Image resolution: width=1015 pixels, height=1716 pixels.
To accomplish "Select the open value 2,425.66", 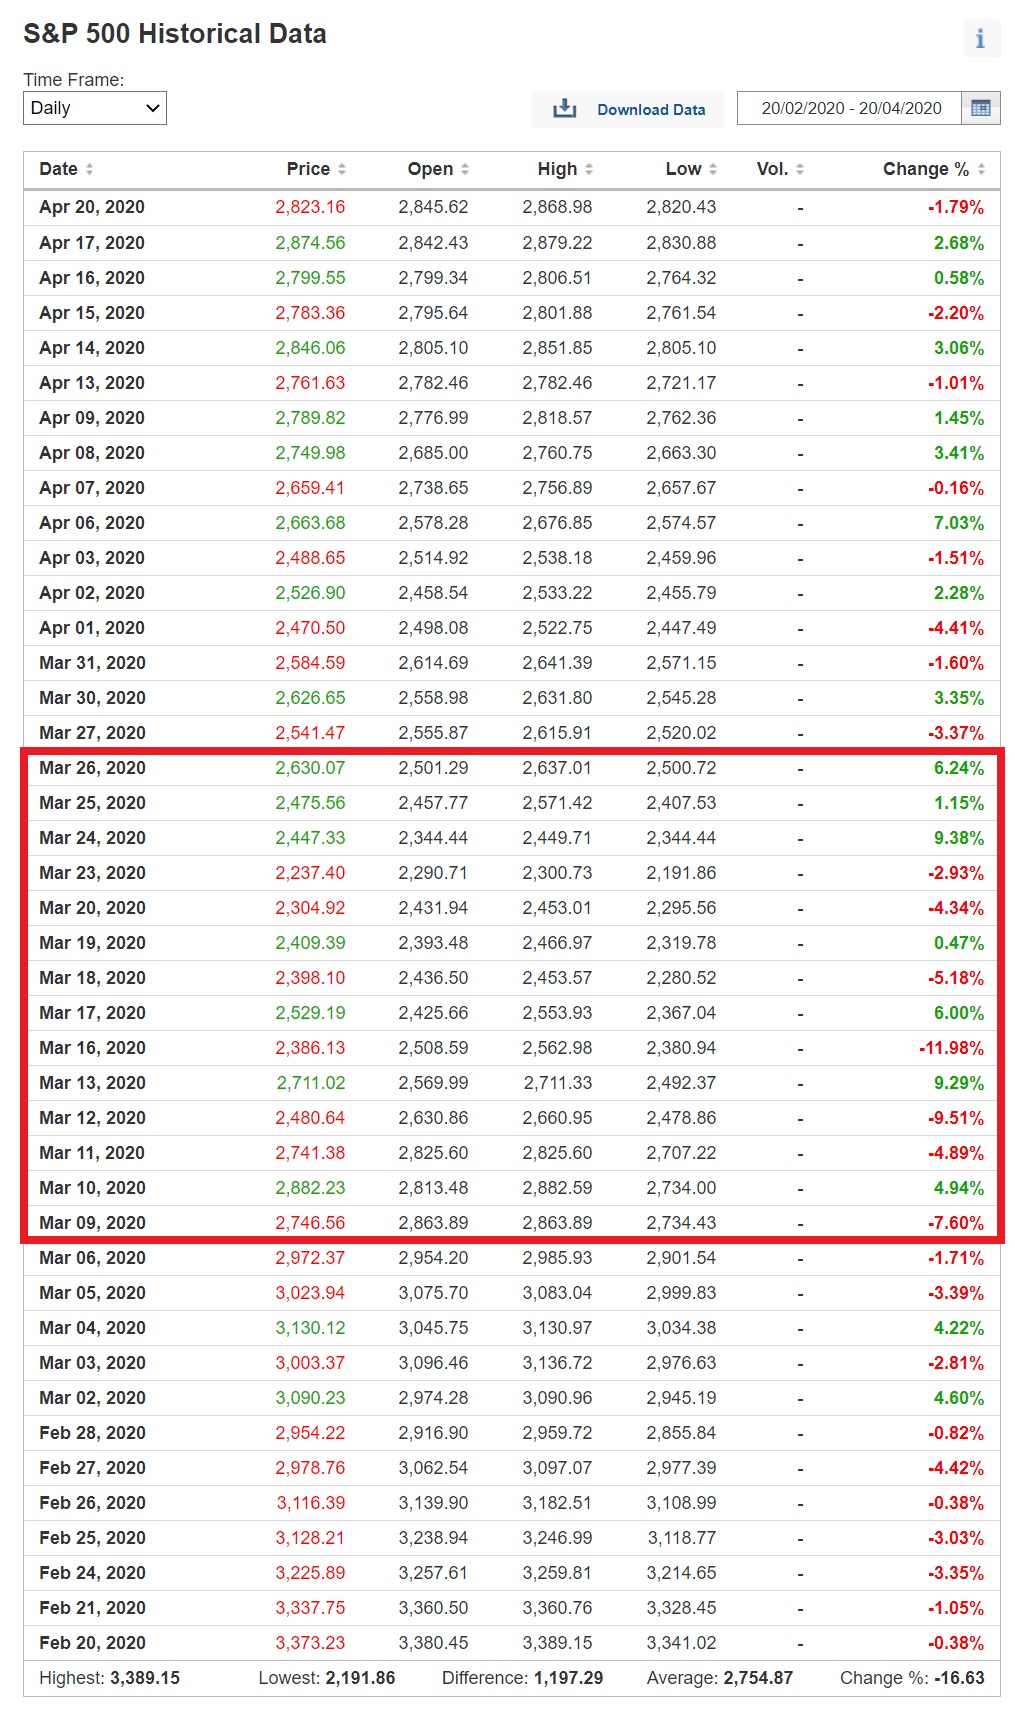I will [433, 1013].
